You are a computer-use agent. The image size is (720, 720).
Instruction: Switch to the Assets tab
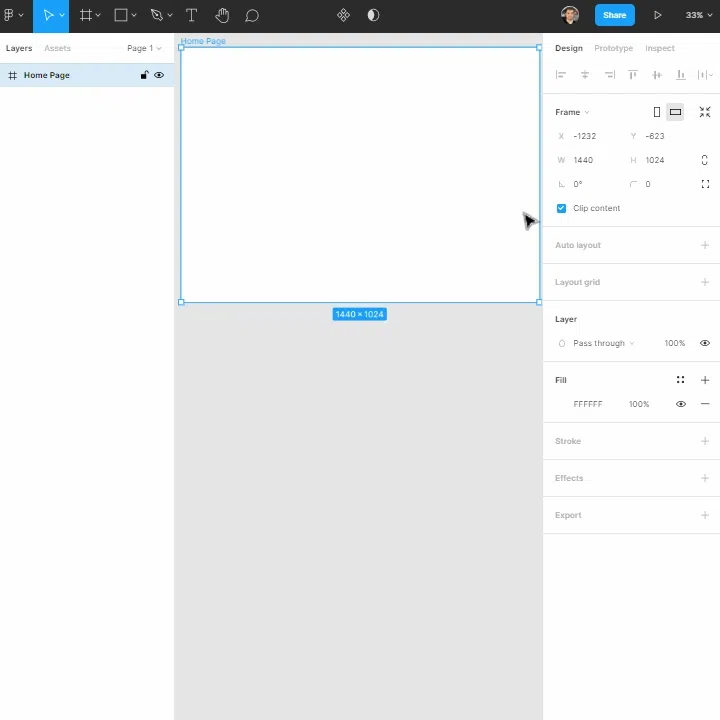point(57,48)
